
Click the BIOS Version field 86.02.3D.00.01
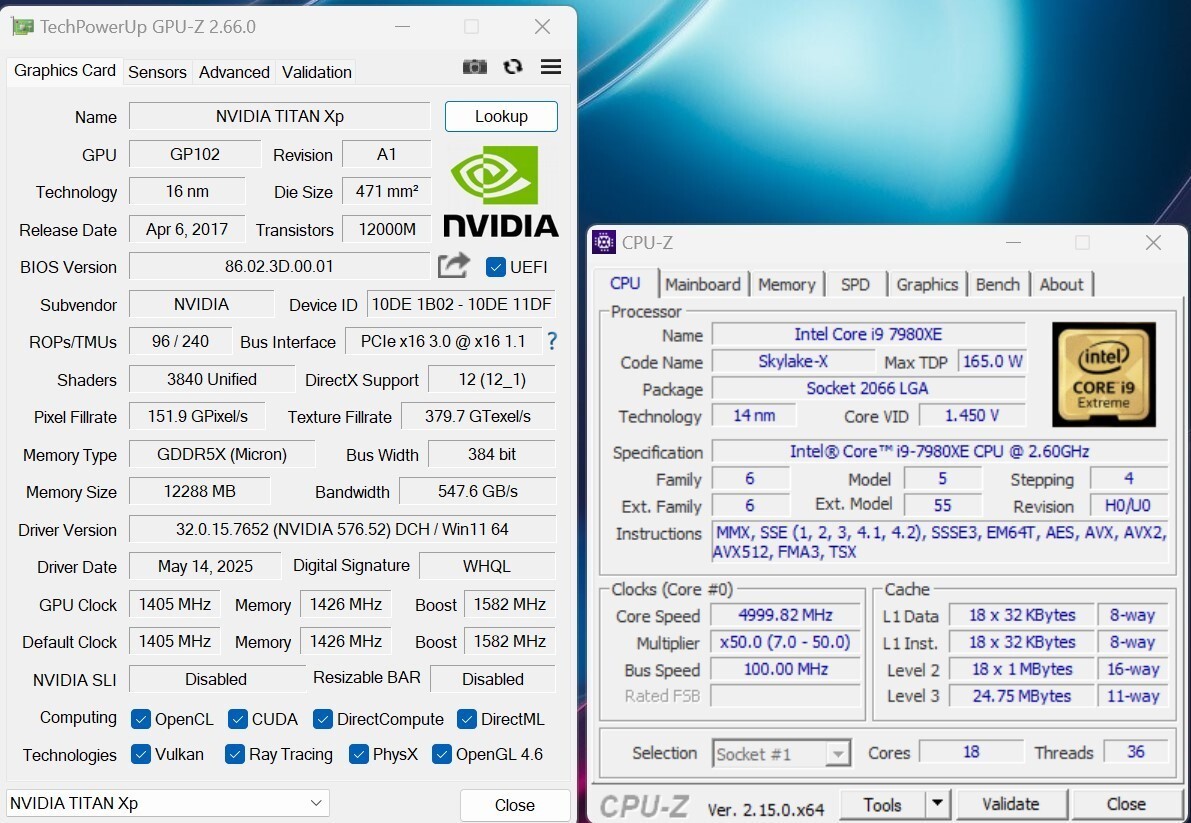[280, 266]
